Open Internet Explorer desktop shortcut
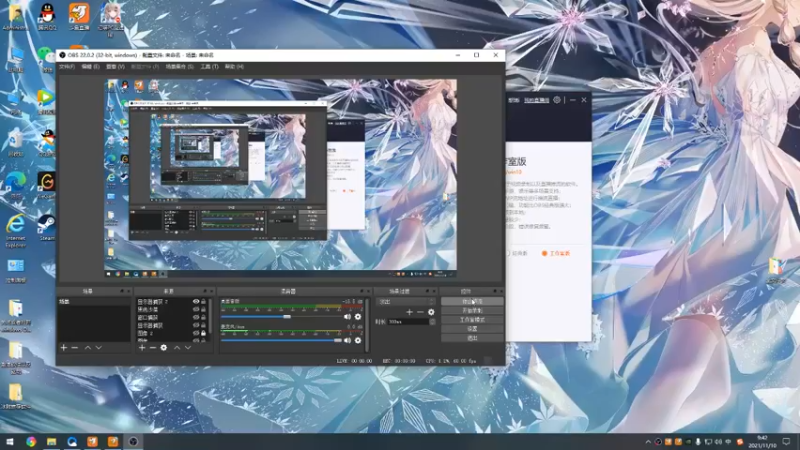800x450 pixels. coord(16,231)
